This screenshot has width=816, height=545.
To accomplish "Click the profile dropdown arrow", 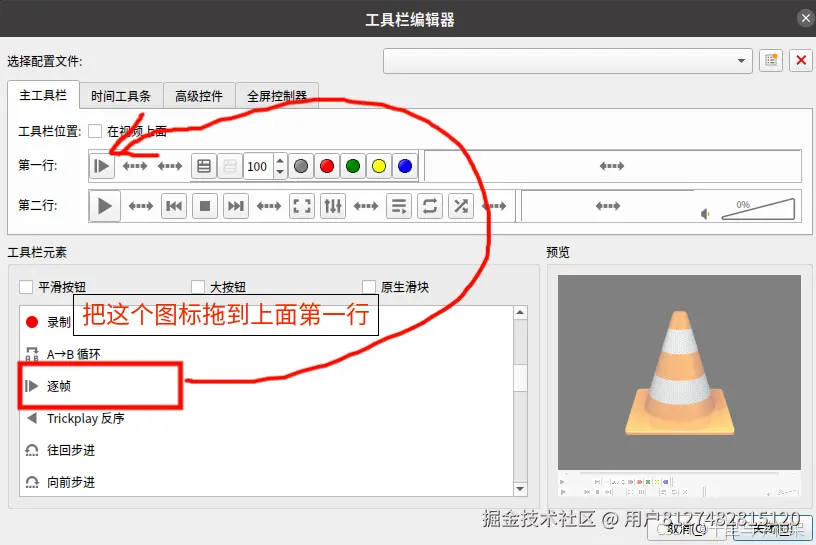I will point(741,61).
